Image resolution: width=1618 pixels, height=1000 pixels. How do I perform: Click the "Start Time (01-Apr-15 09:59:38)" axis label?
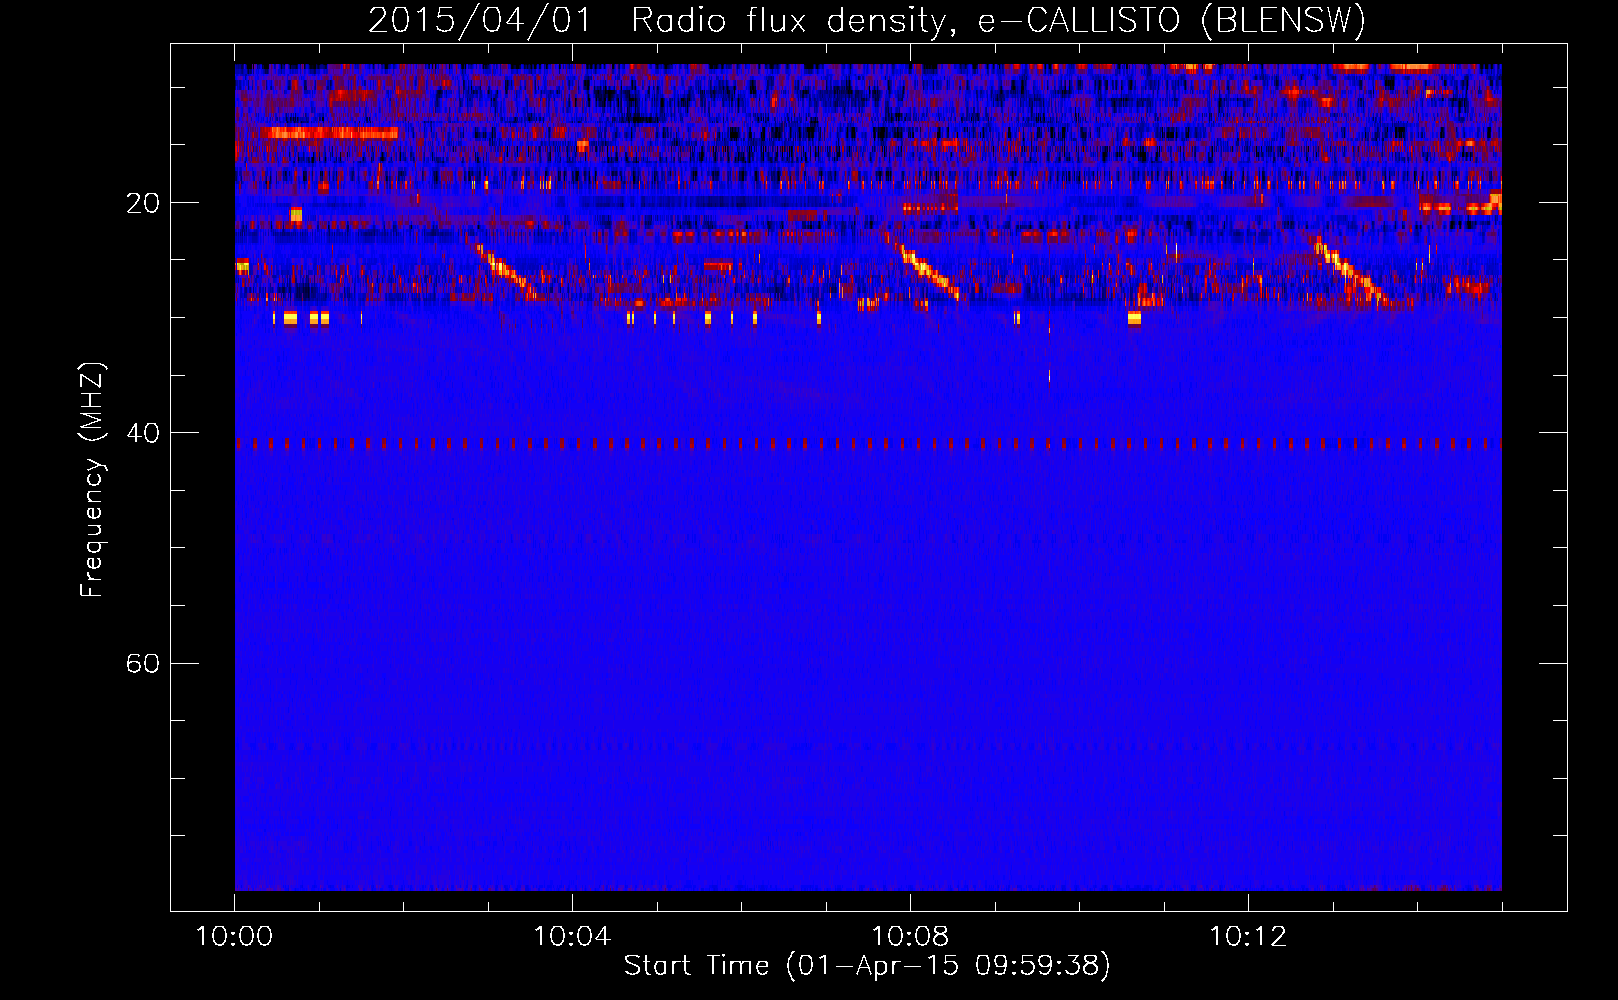tap(867, 966)
